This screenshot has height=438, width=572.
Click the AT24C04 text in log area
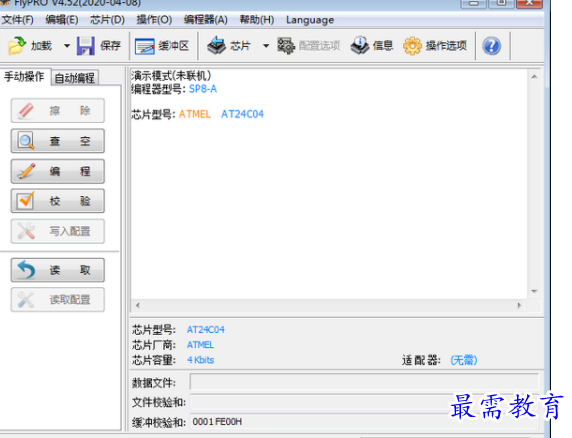(x=242, y=114)
